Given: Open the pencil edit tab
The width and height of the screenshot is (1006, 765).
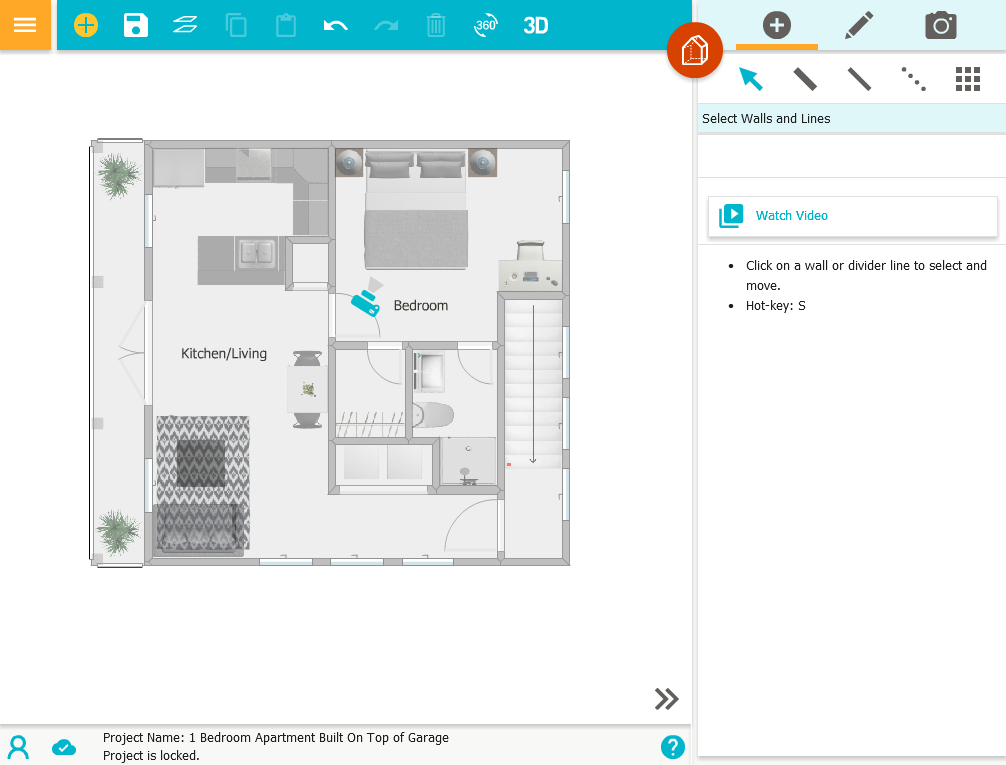Looking at the screenshot, I should (x=858, y=25).
